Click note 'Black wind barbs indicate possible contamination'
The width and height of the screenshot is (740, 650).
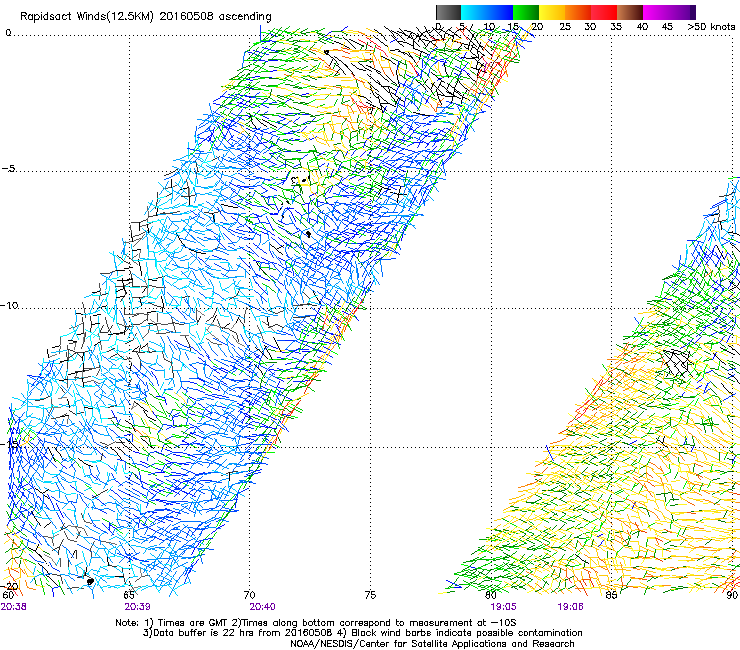[x=467, y=633]
